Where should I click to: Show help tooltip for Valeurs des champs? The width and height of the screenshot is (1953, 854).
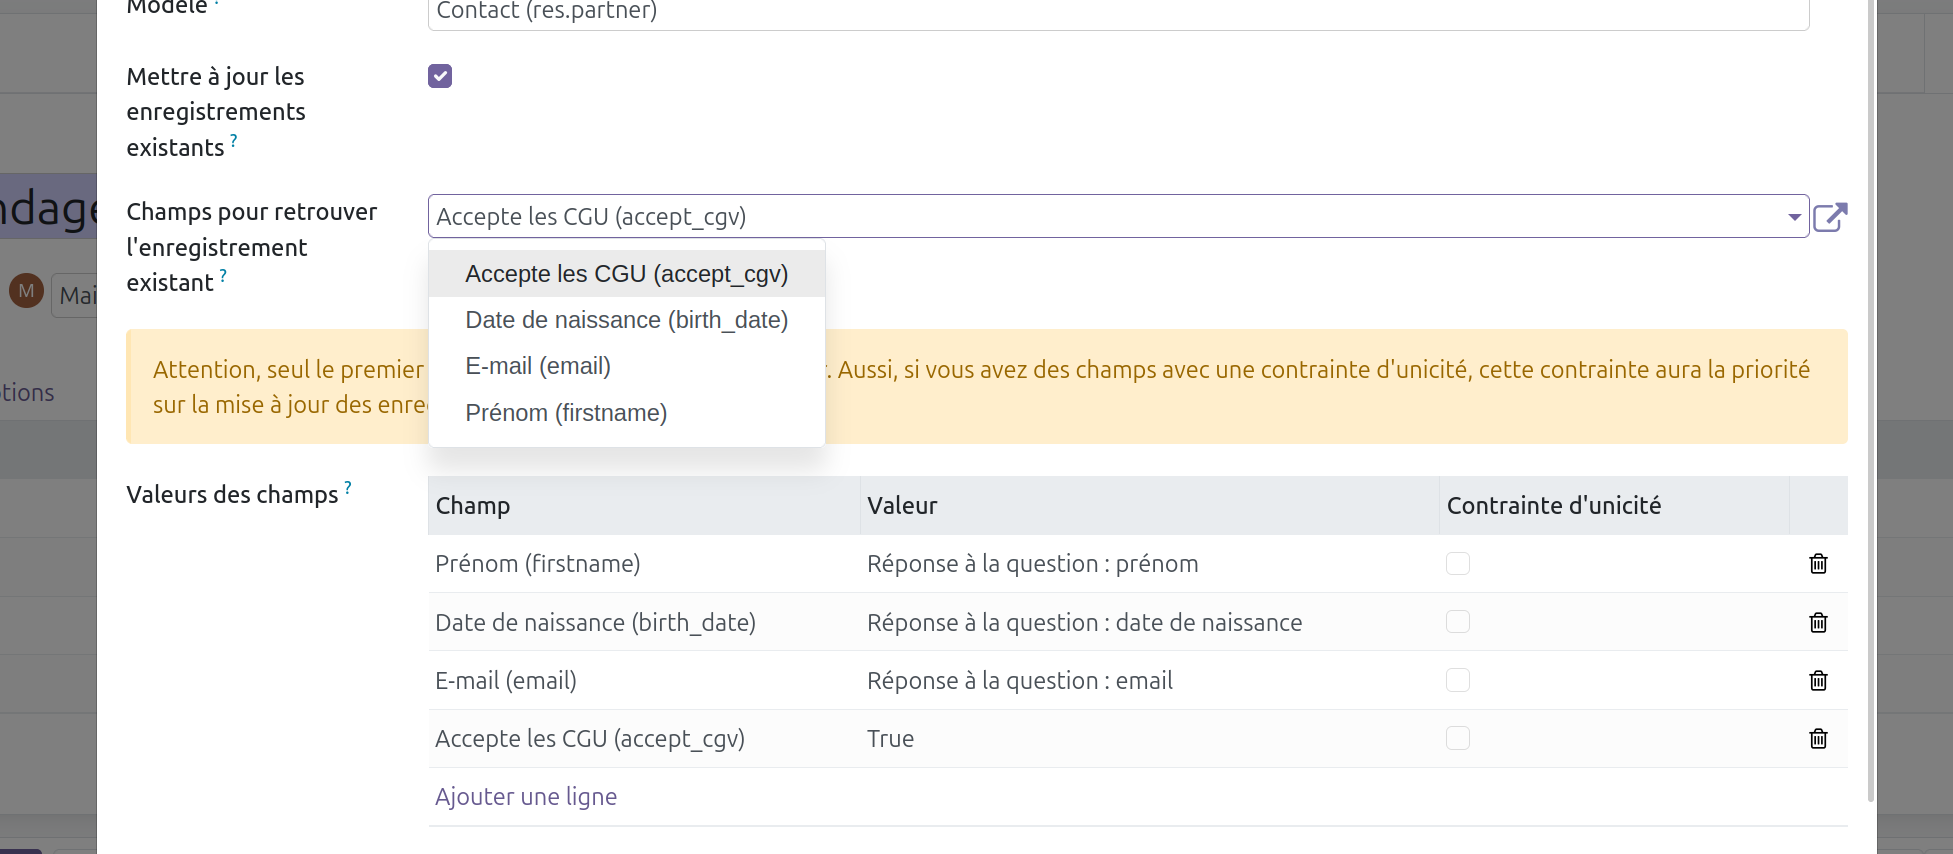pos(348,487)
